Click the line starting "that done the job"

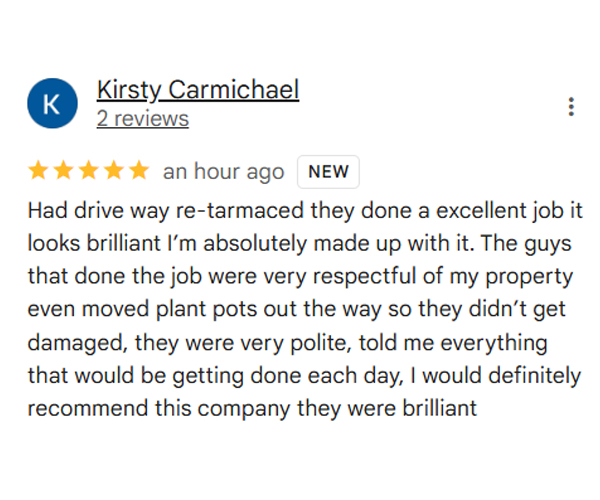coord(299,278)
